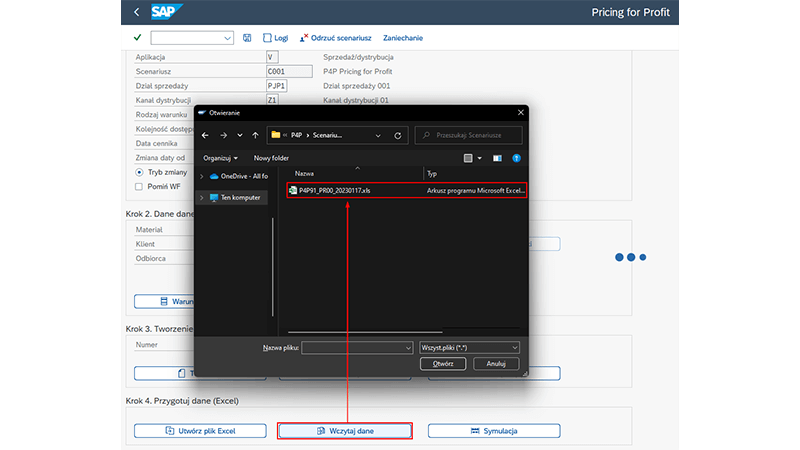Viewport: 800px width, 450px height.
Task: Select OneDrive in the navigation pane
Action: (239, 177)
